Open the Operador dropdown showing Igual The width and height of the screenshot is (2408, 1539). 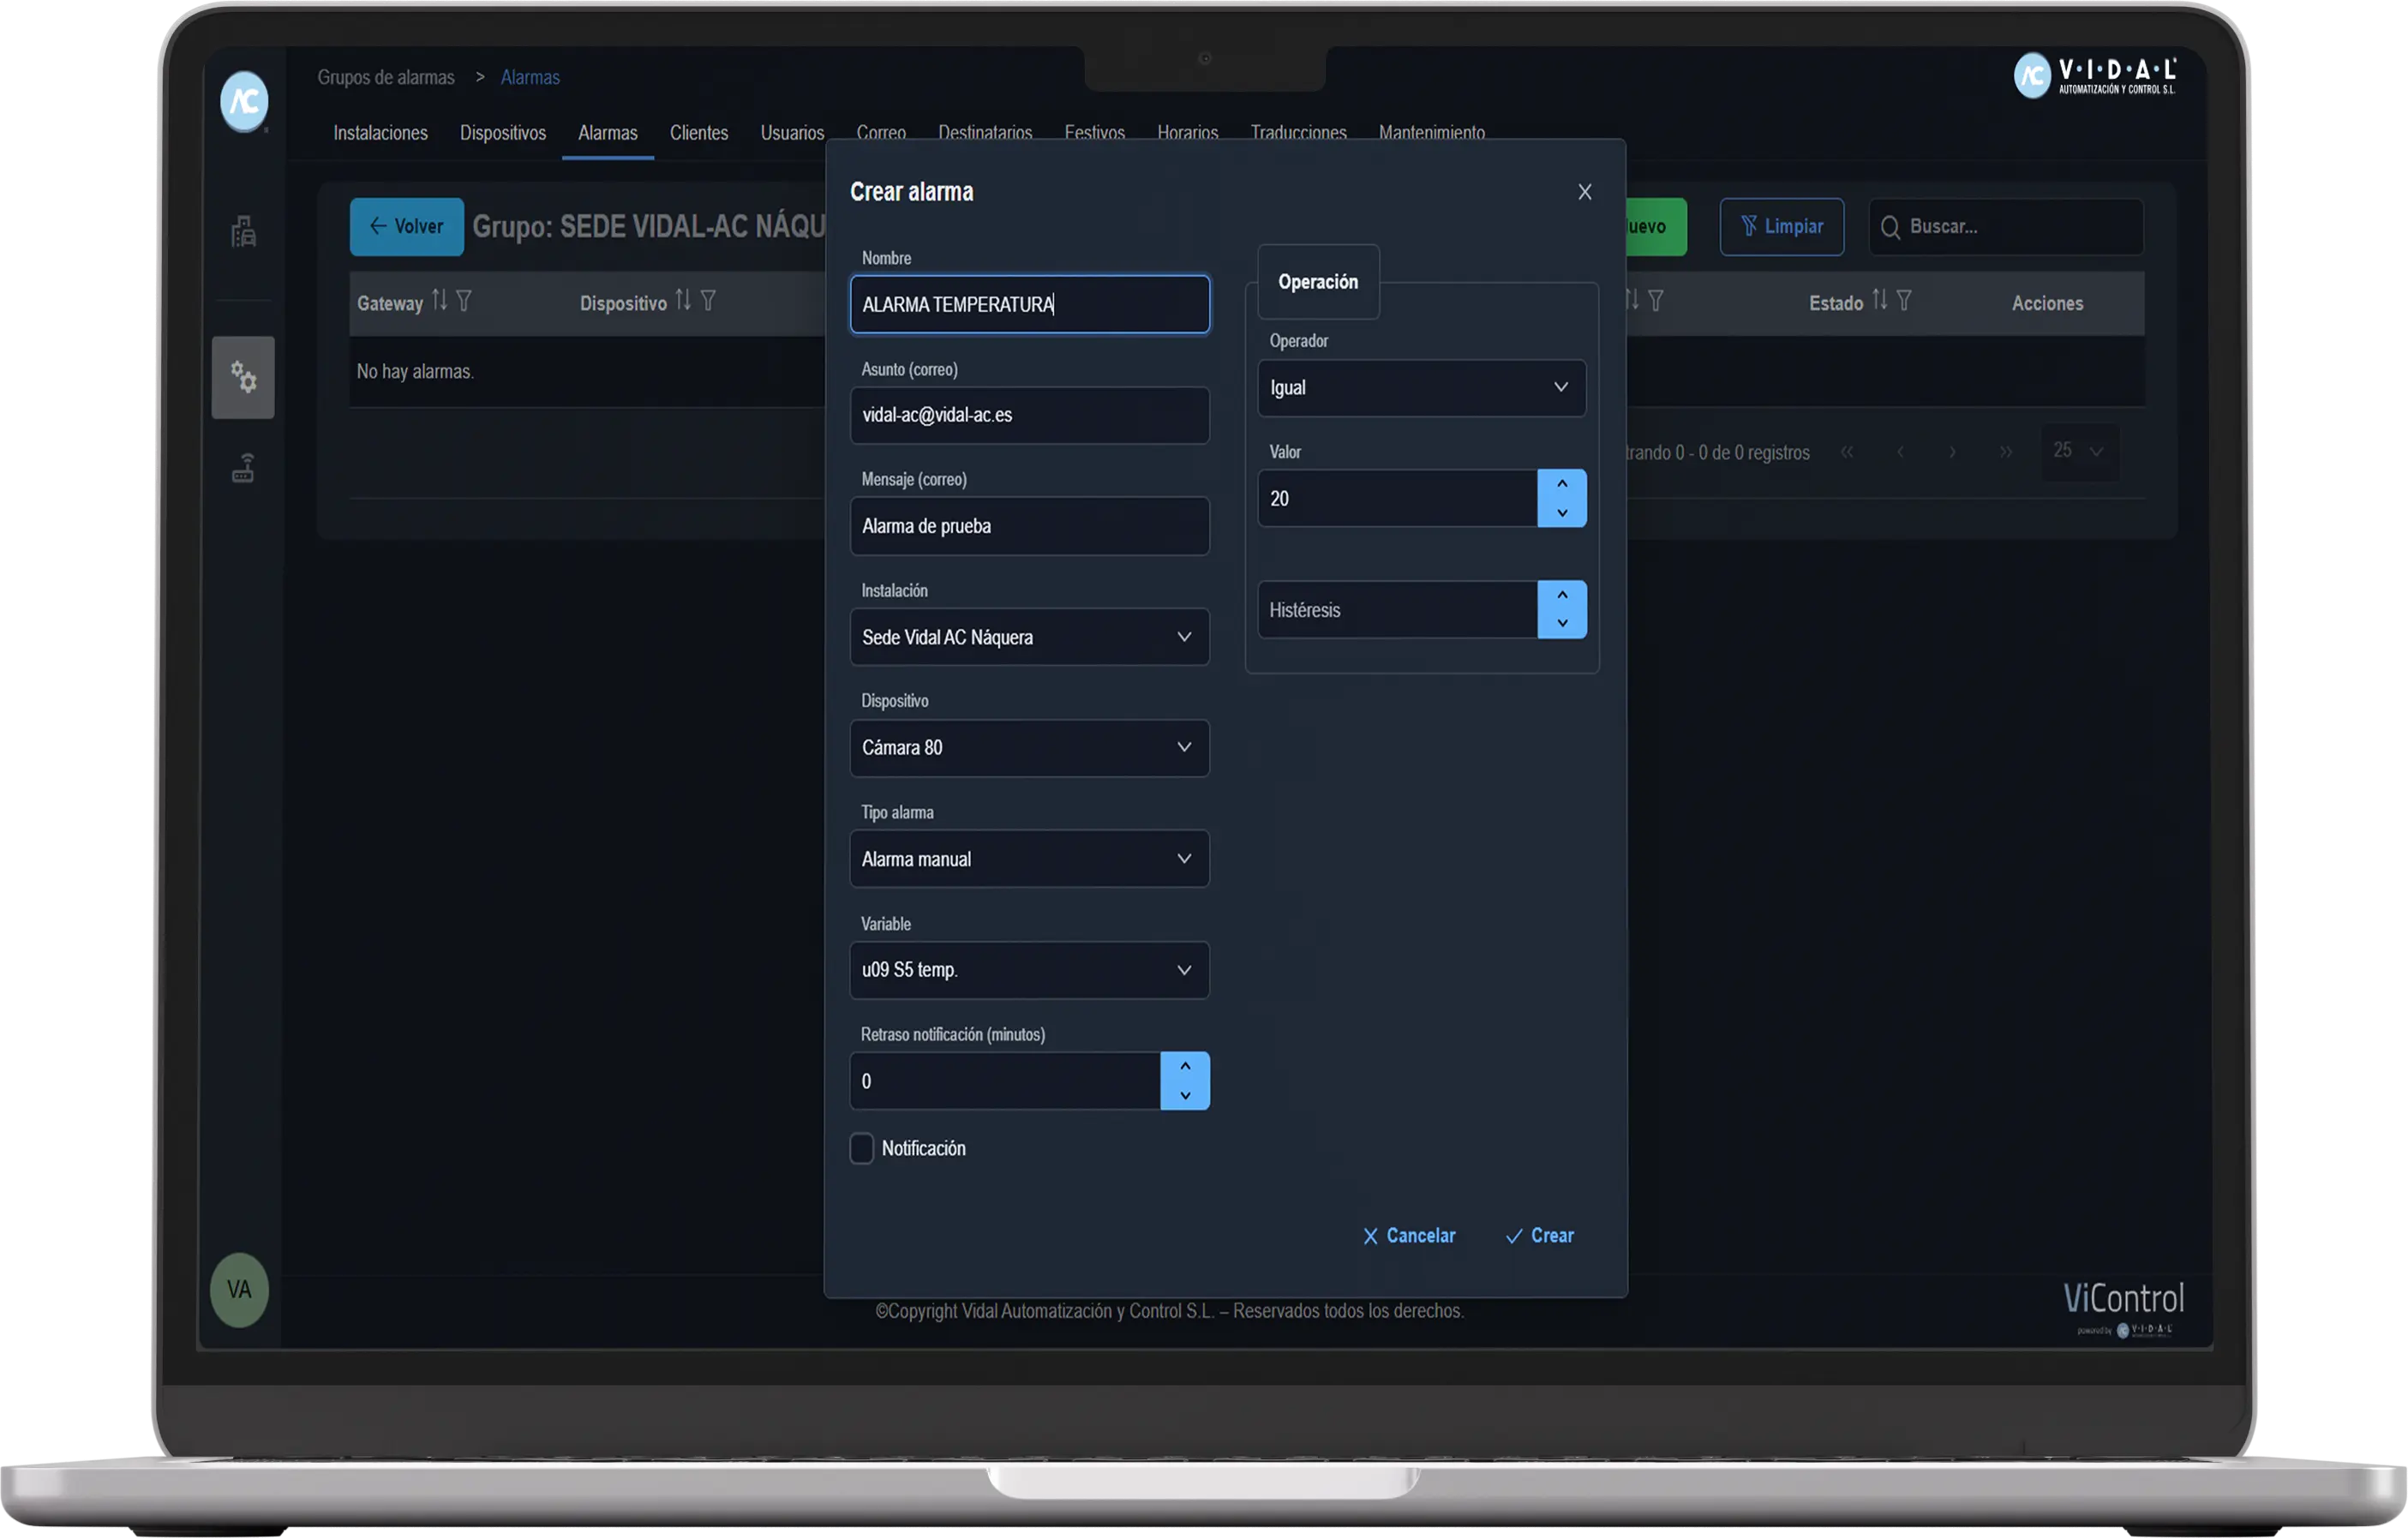1420,388
